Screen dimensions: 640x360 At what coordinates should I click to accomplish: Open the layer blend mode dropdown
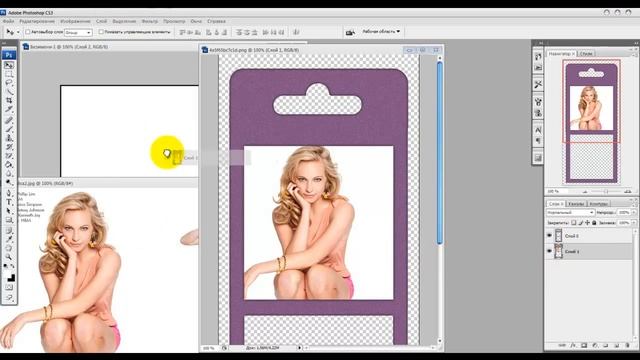(570, 213)
